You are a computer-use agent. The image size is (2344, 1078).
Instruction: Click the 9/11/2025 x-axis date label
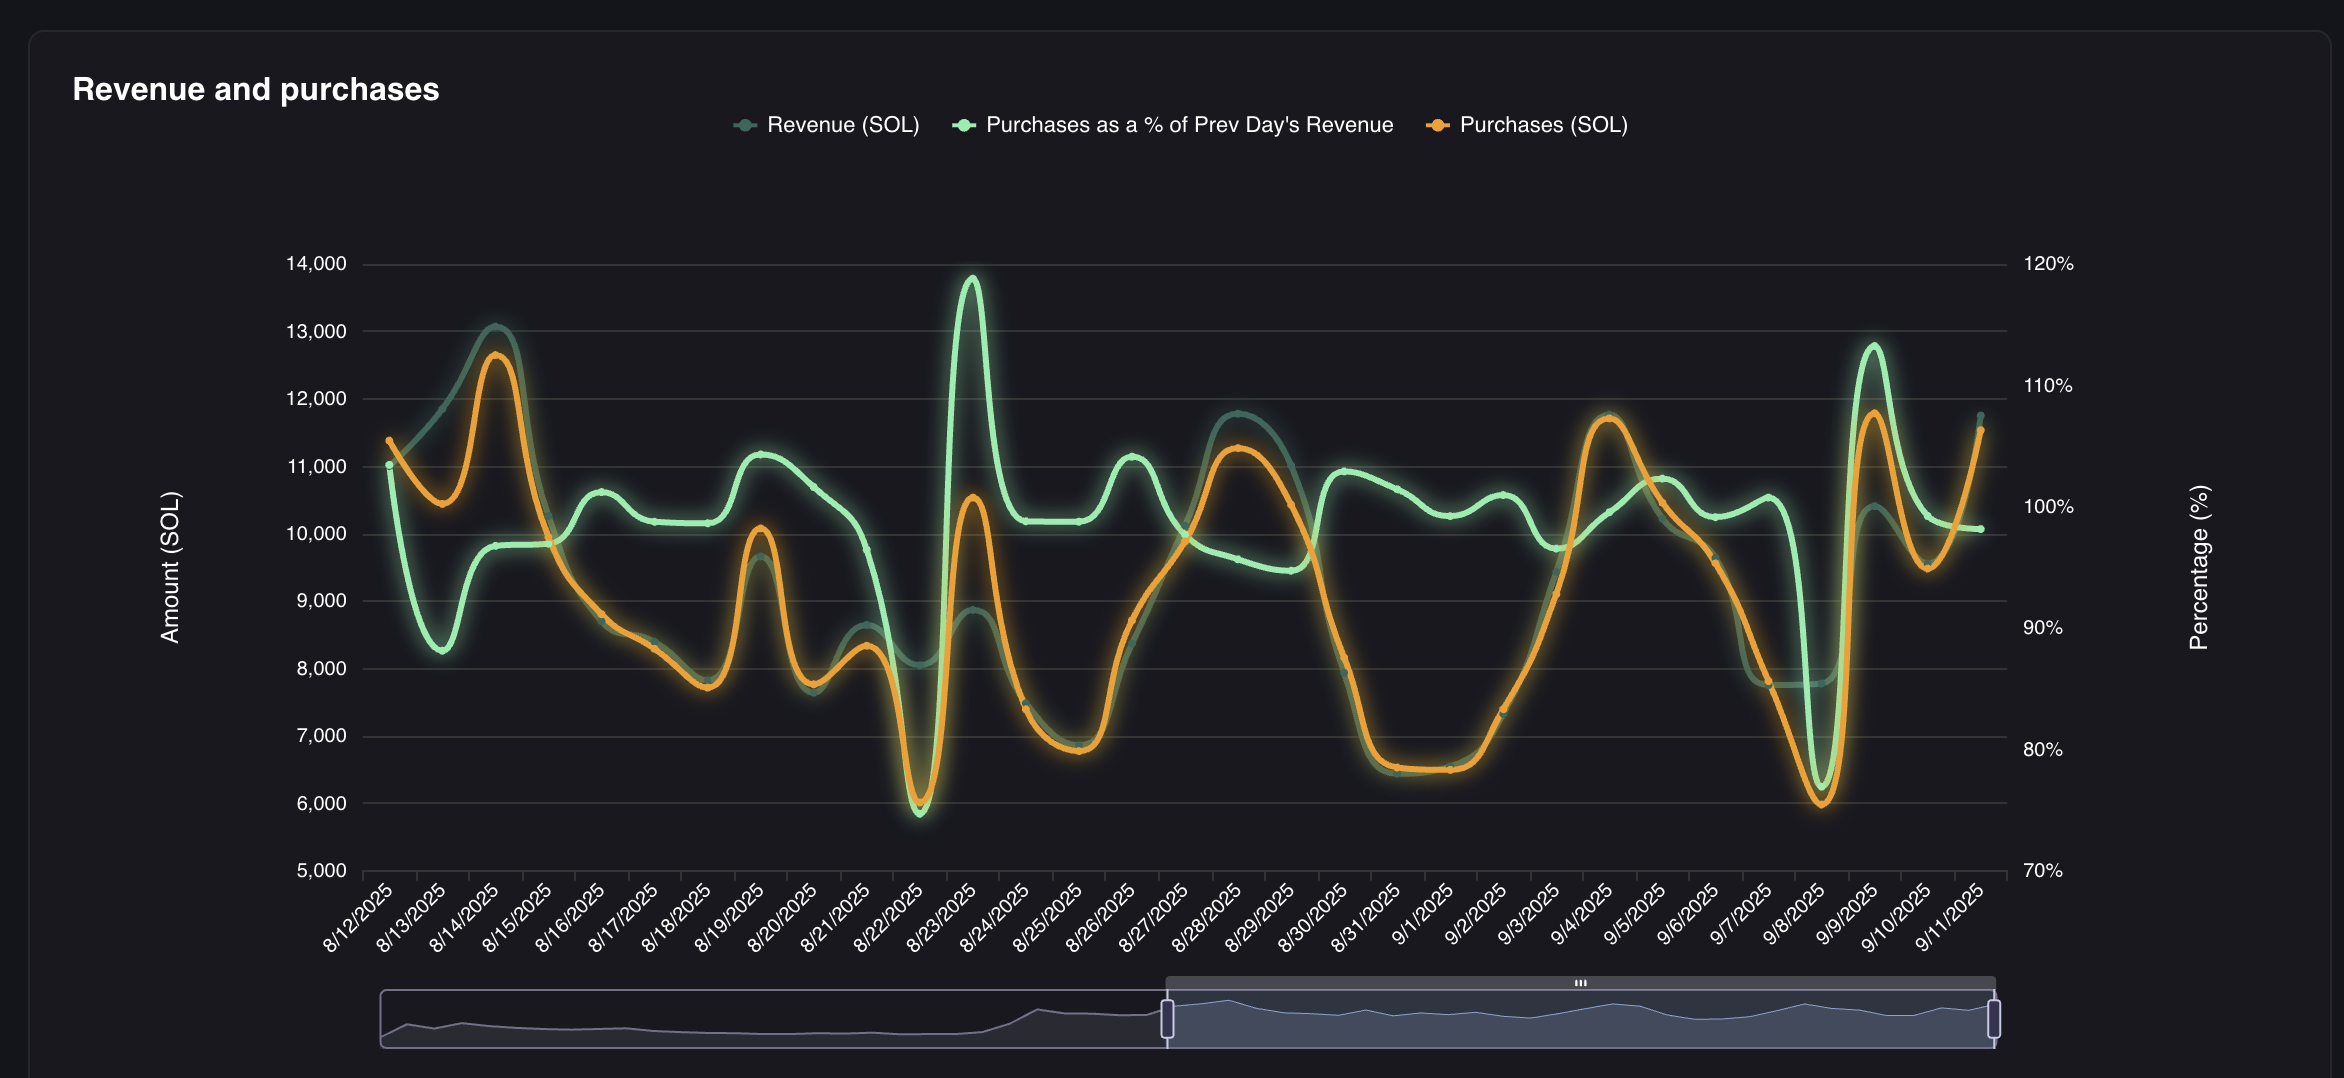[x=1949, y=918]
